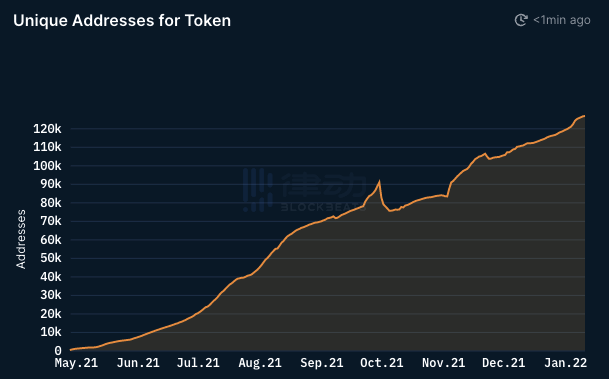Click the 80k y-axis value
The image size is (609, 379).
tap(50, 203)
